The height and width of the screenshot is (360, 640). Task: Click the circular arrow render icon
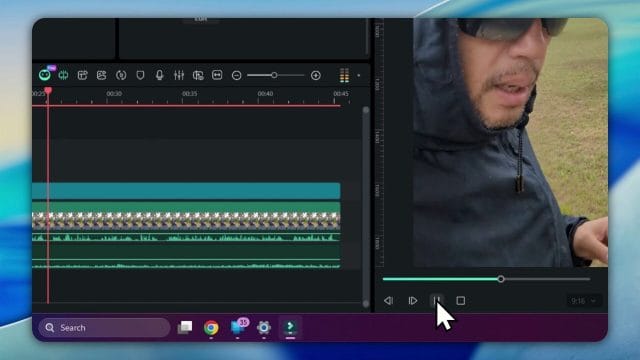(x=121, y=75)
